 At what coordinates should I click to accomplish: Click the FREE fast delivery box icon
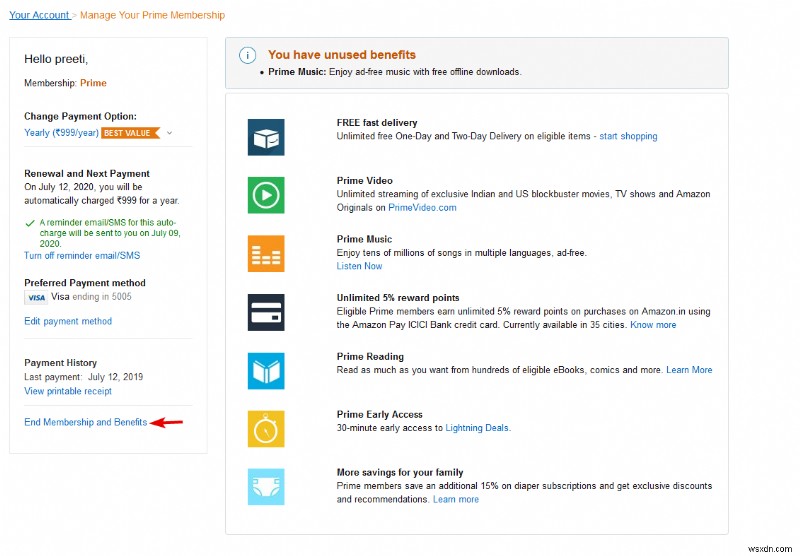(x=266, y=137)
